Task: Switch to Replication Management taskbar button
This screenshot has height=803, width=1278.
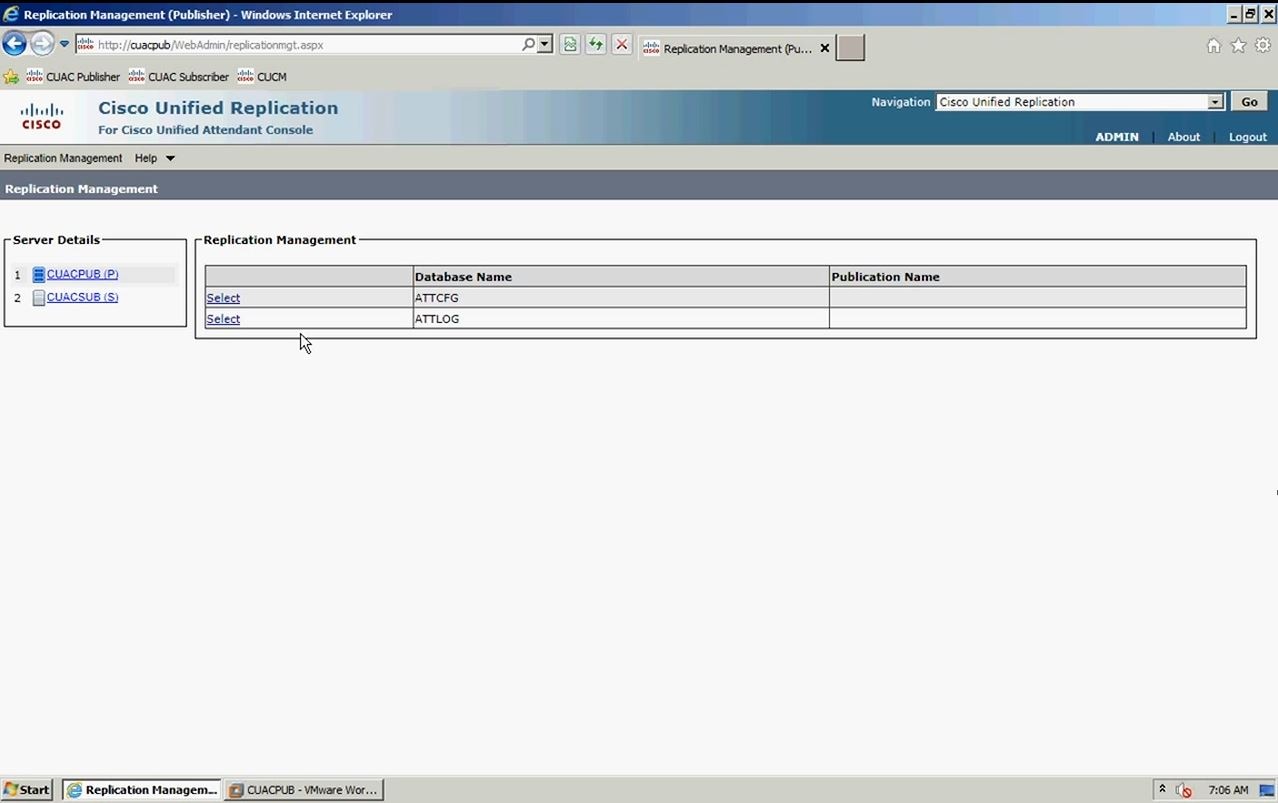Action: click(x=141, y=790)
